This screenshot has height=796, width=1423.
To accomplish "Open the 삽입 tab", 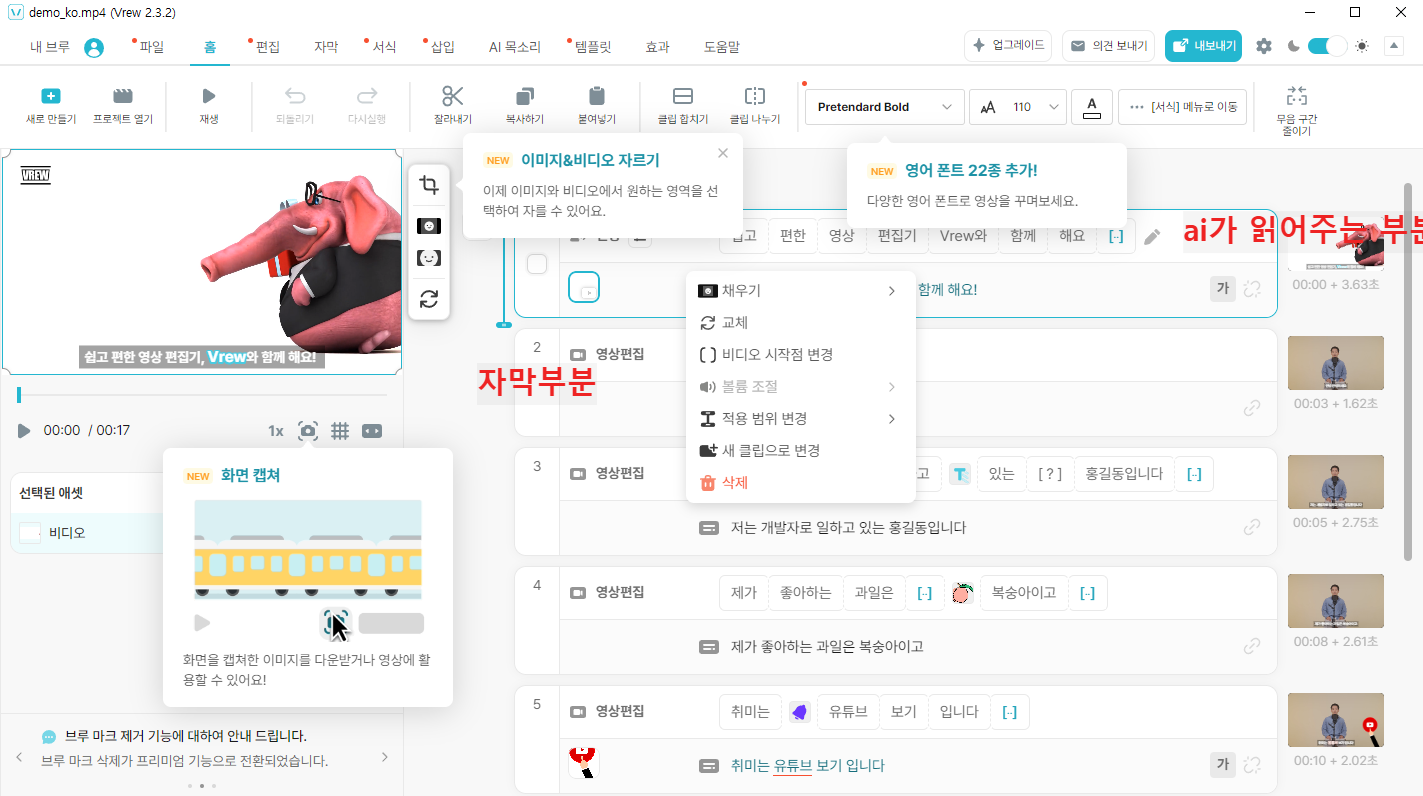I will 442,47.
